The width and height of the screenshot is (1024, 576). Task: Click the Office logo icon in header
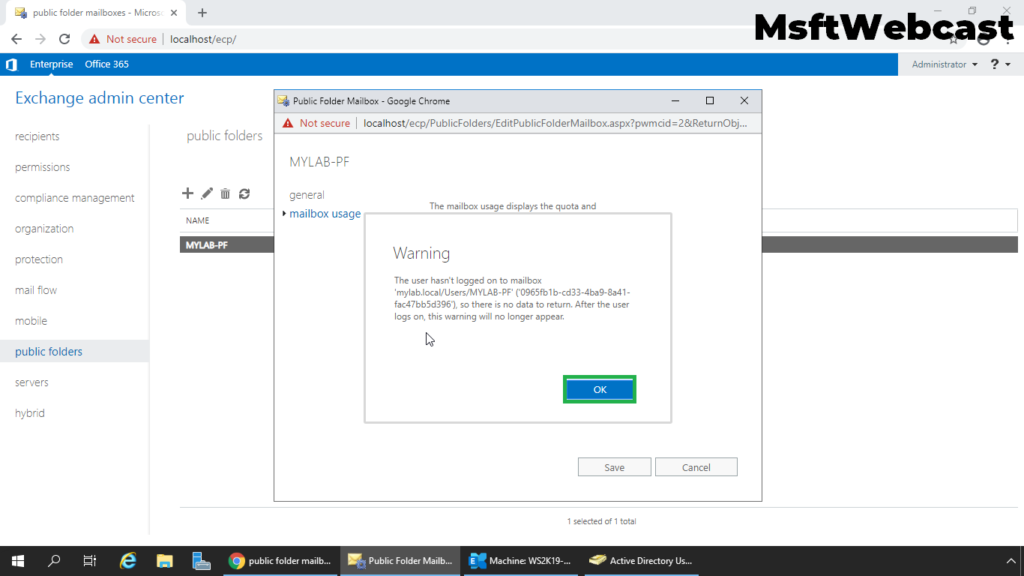11,64
